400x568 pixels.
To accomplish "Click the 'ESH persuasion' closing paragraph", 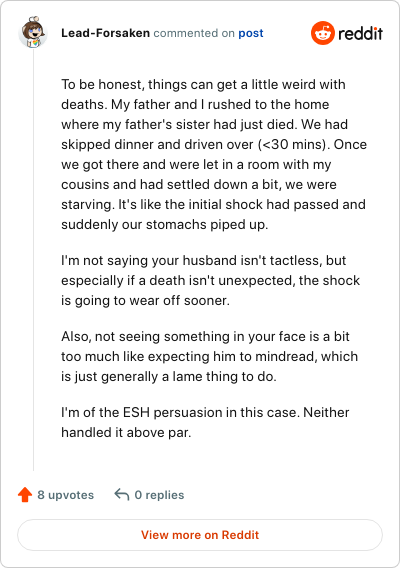I will click(205, 422).
